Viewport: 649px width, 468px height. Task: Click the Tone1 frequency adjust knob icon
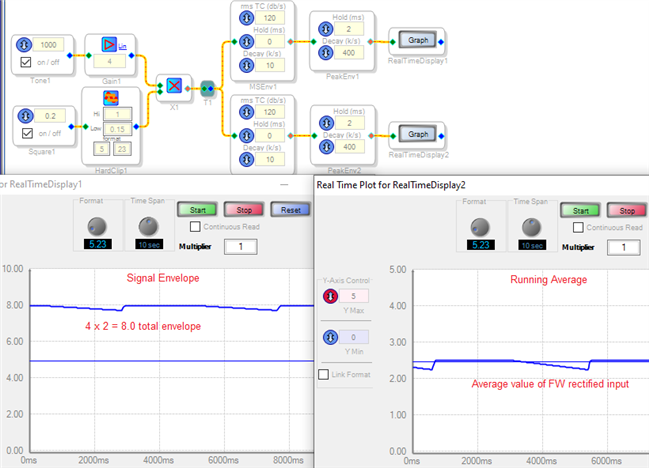(x=24, y=45)
